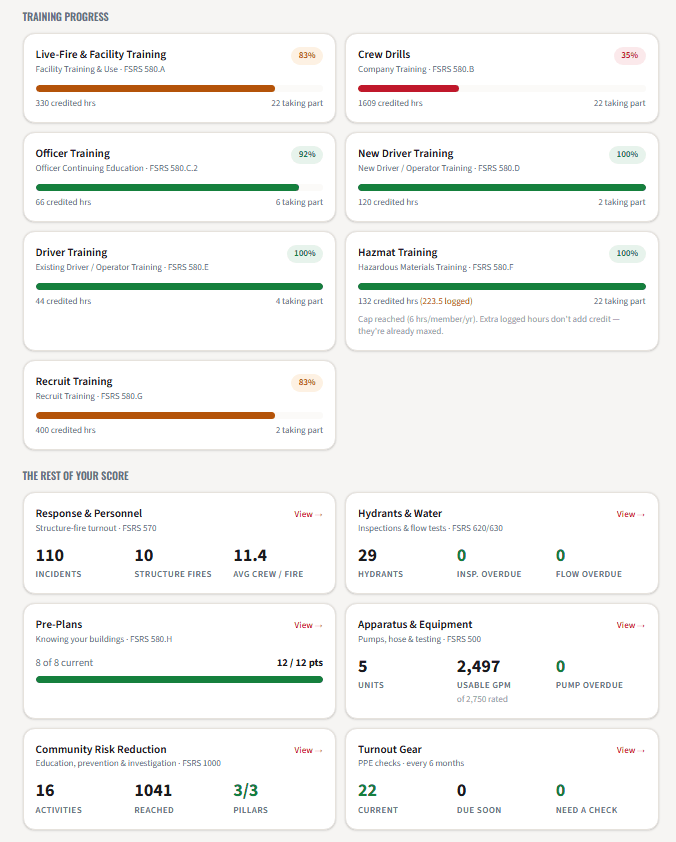Image resolution: width=676 pixels, height=842 pixels.
Task: Open the Response & Personnel View link
Action: click(x=308, y=514)
